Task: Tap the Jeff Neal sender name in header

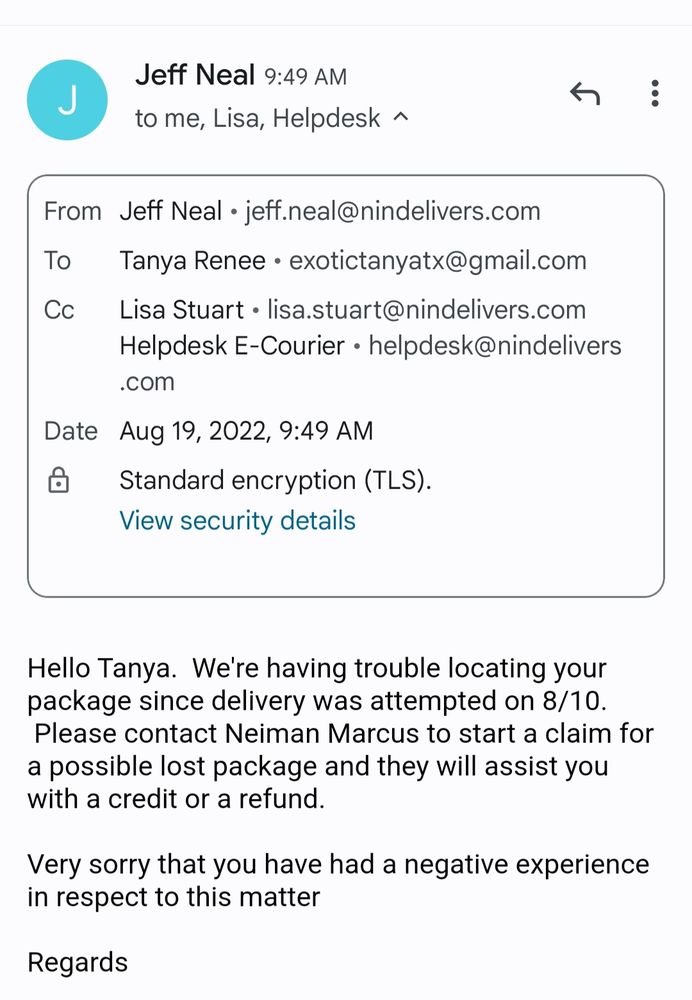Action: [x=195, y=74]
